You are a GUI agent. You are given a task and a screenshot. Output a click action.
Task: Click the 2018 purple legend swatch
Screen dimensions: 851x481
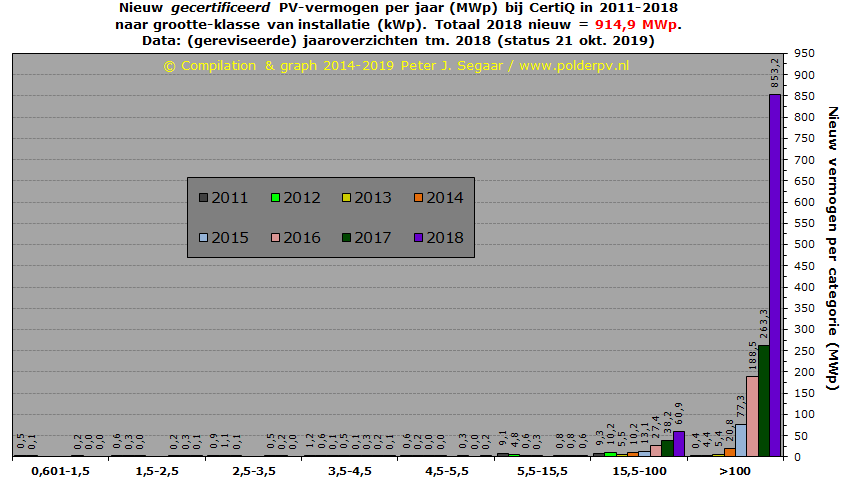418,238
